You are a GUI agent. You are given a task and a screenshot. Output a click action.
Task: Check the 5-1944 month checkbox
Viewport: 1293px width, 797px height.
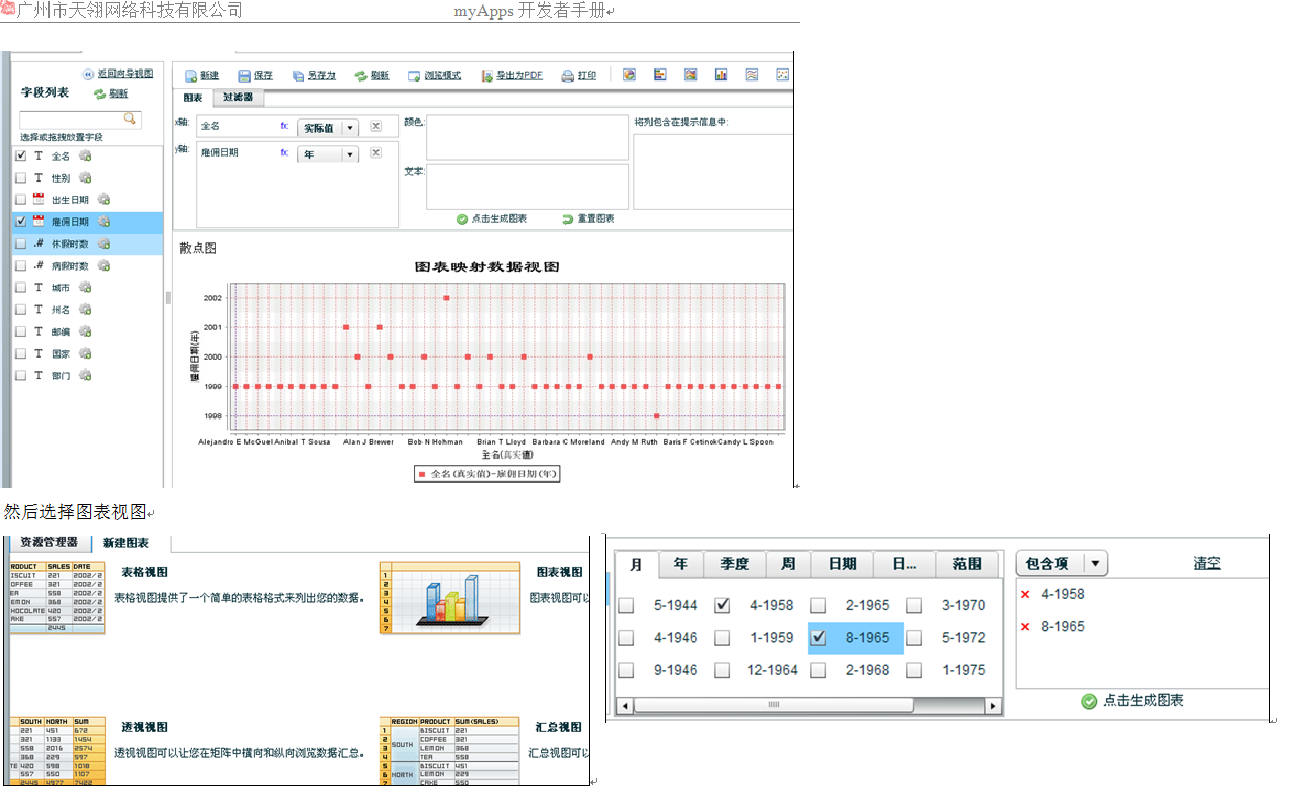[x=626, y=605]
